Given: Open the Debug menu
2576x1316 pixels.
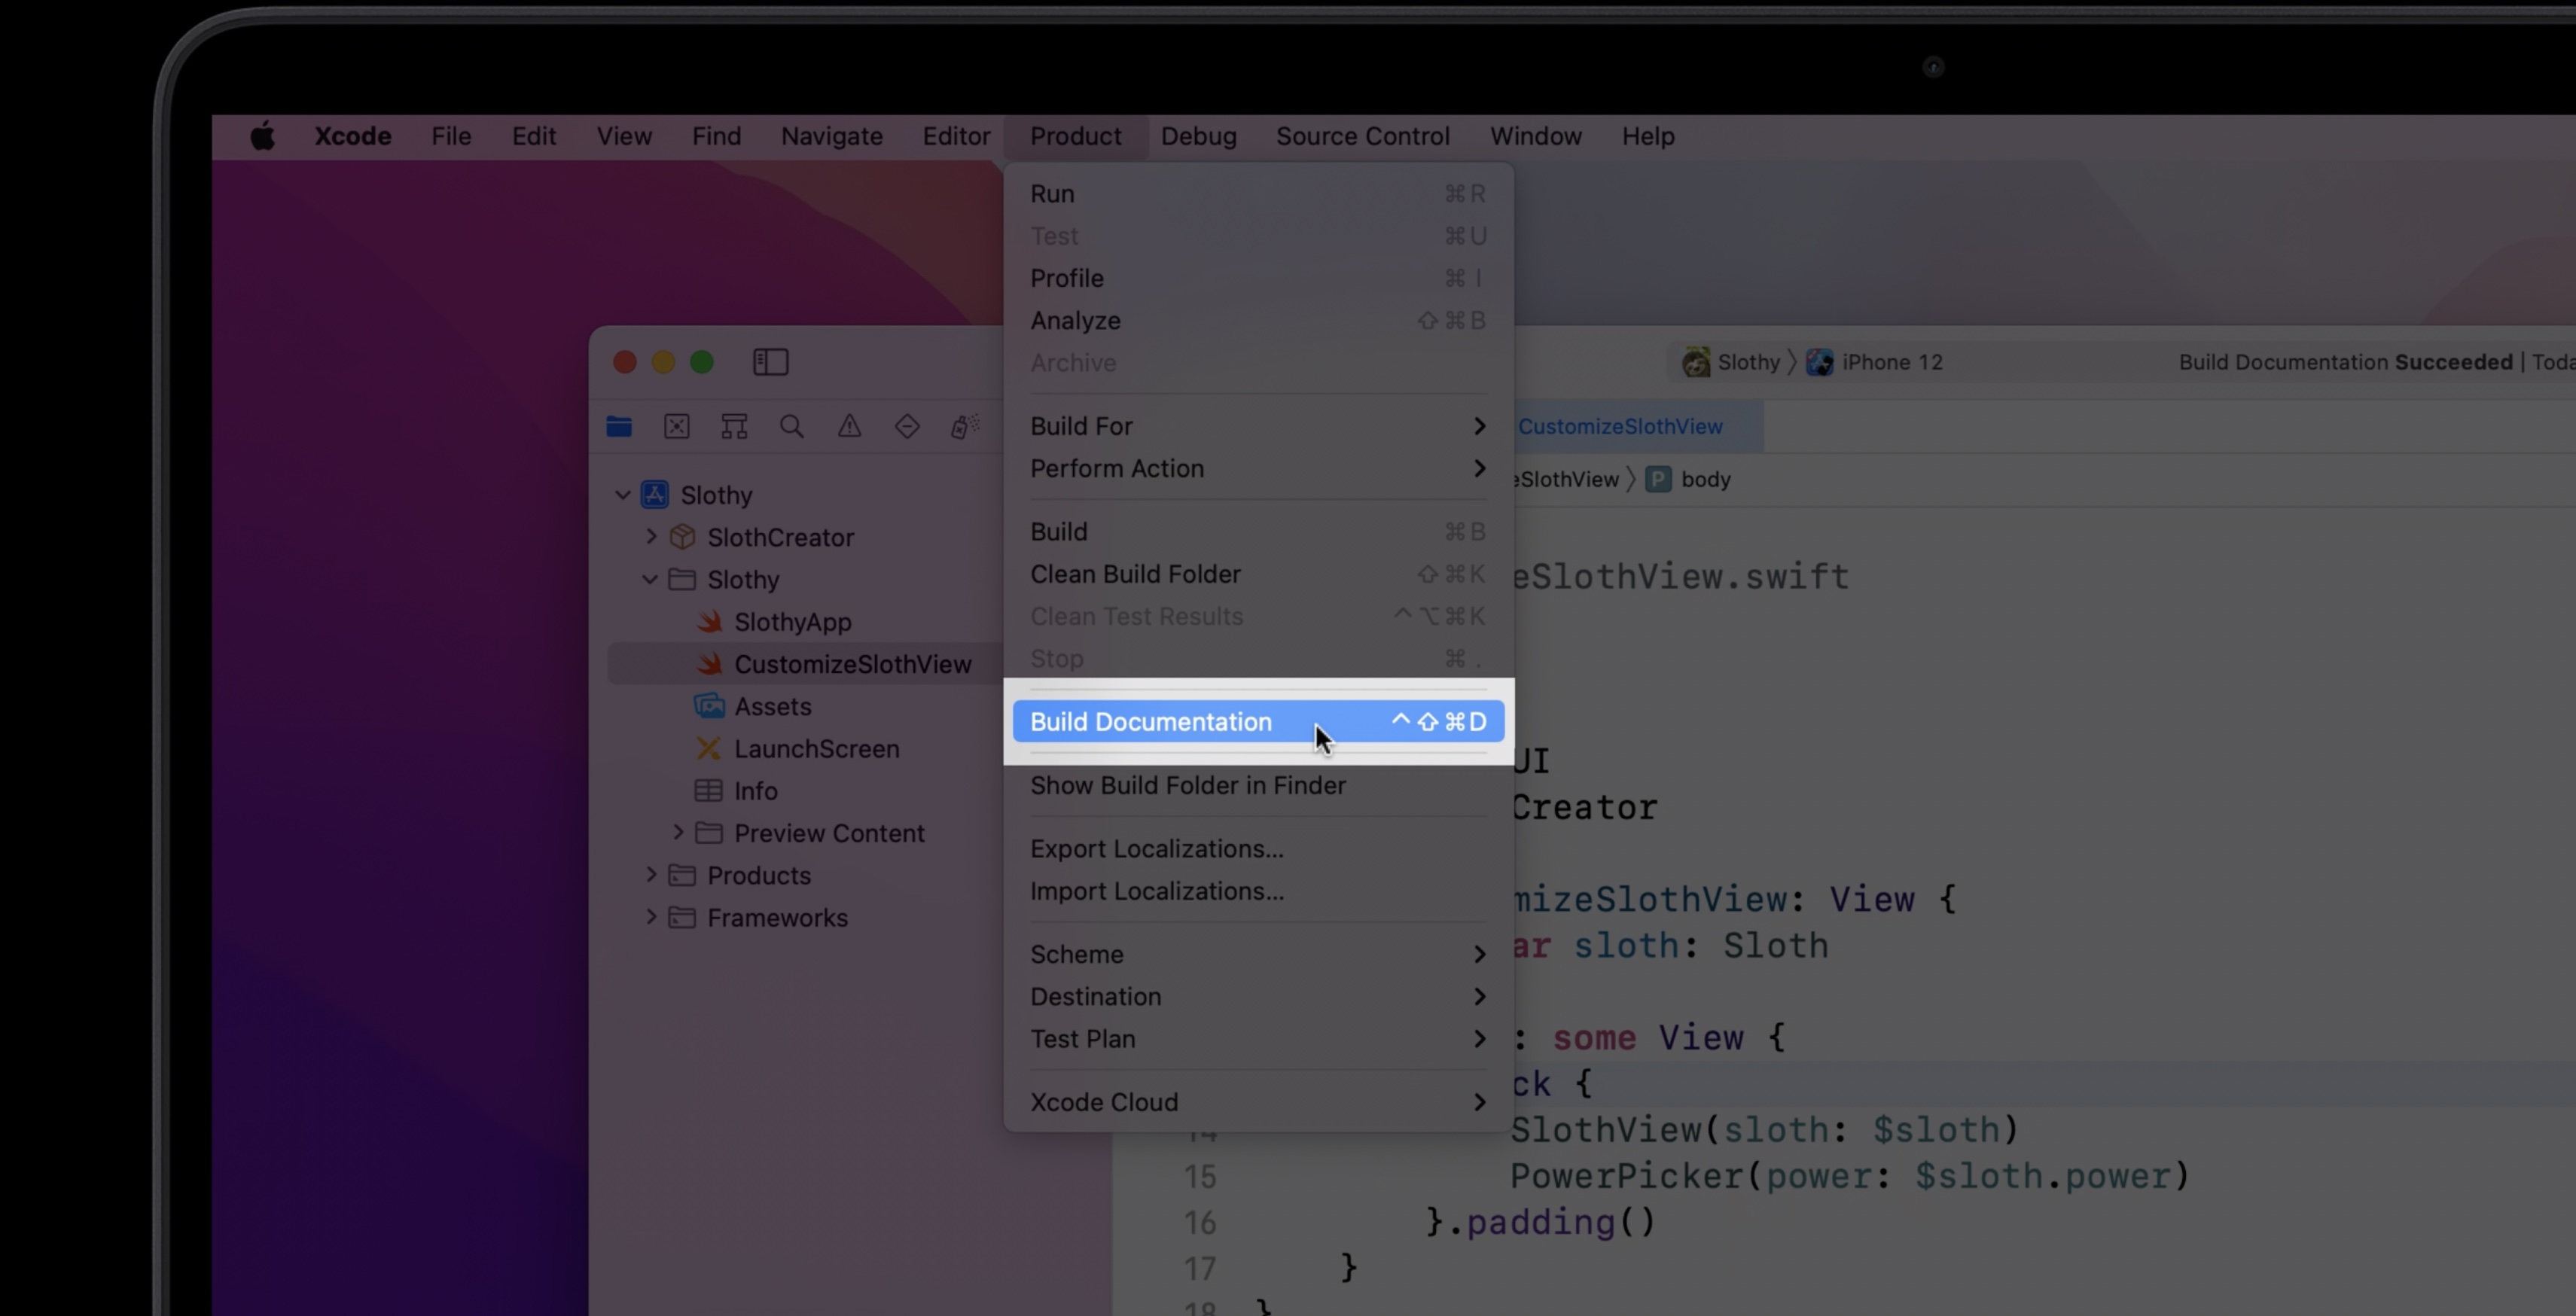Looking at the screenshot, I should pos(1198,136).
